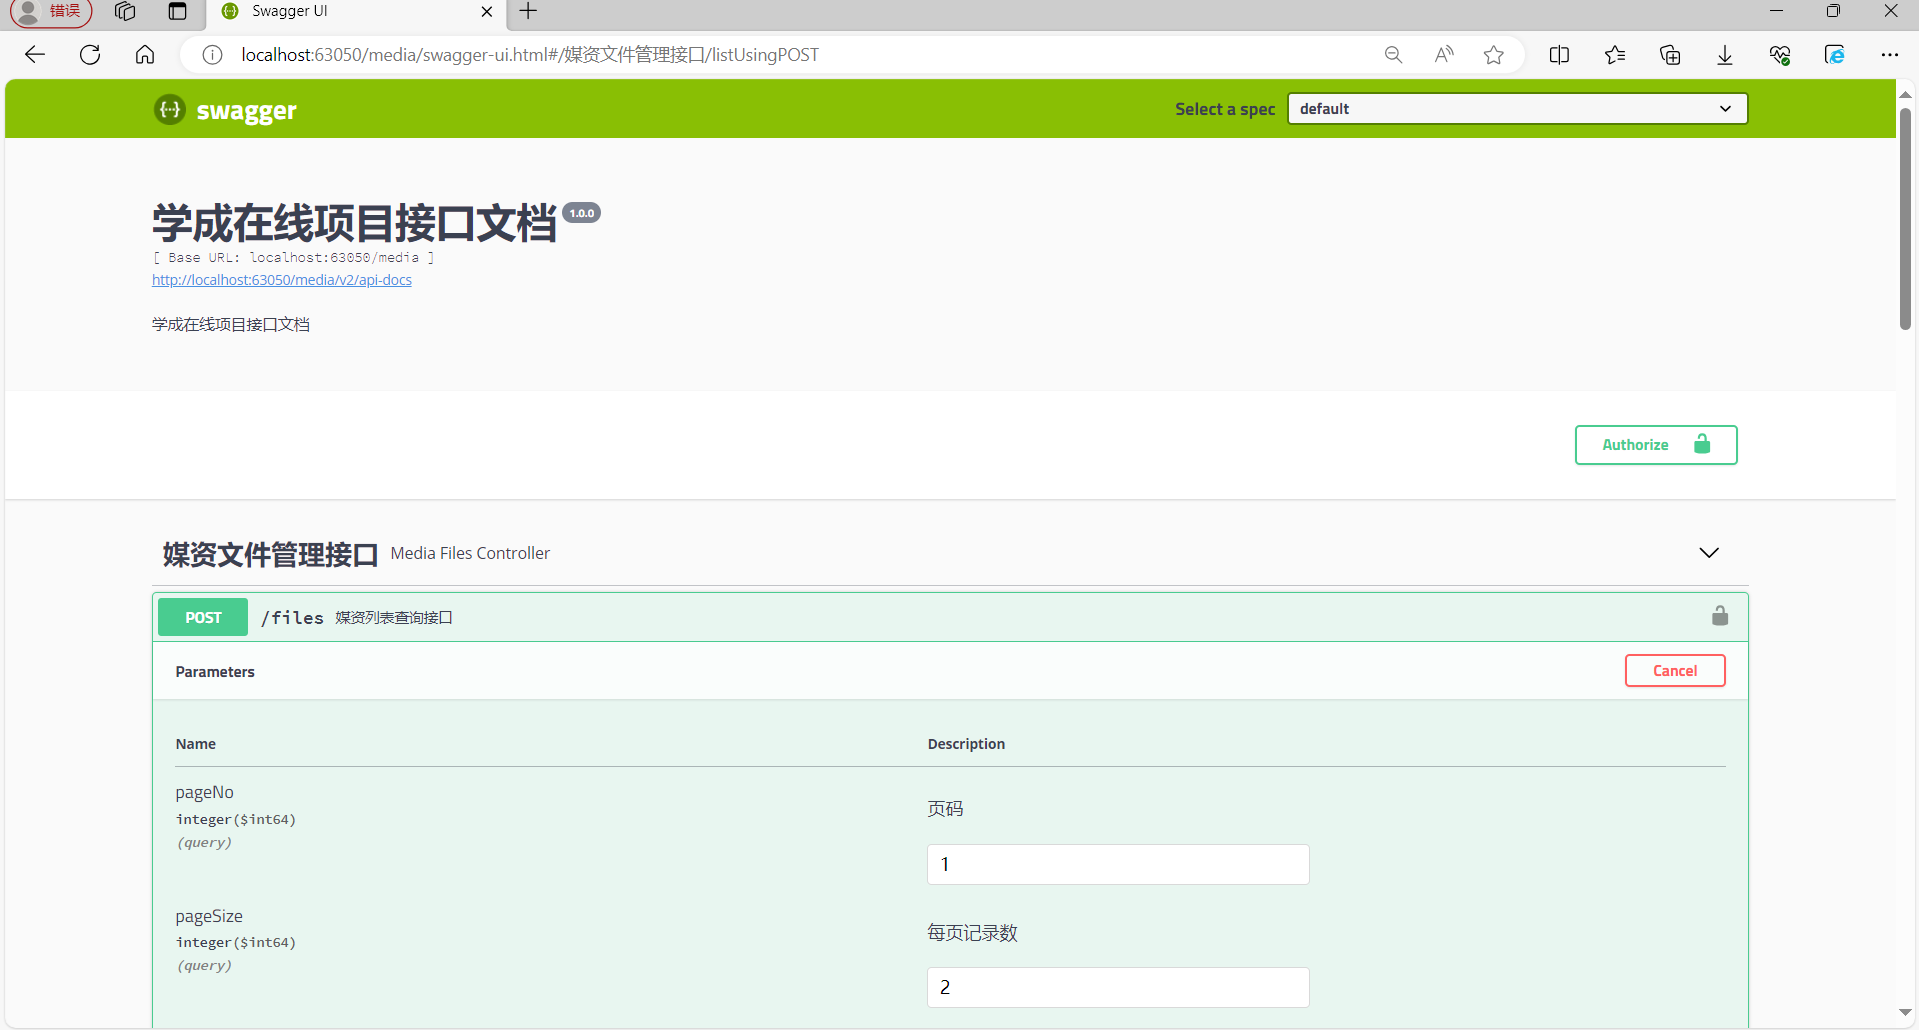
Task: Click the 页码 description
Action: pos(945,809)
